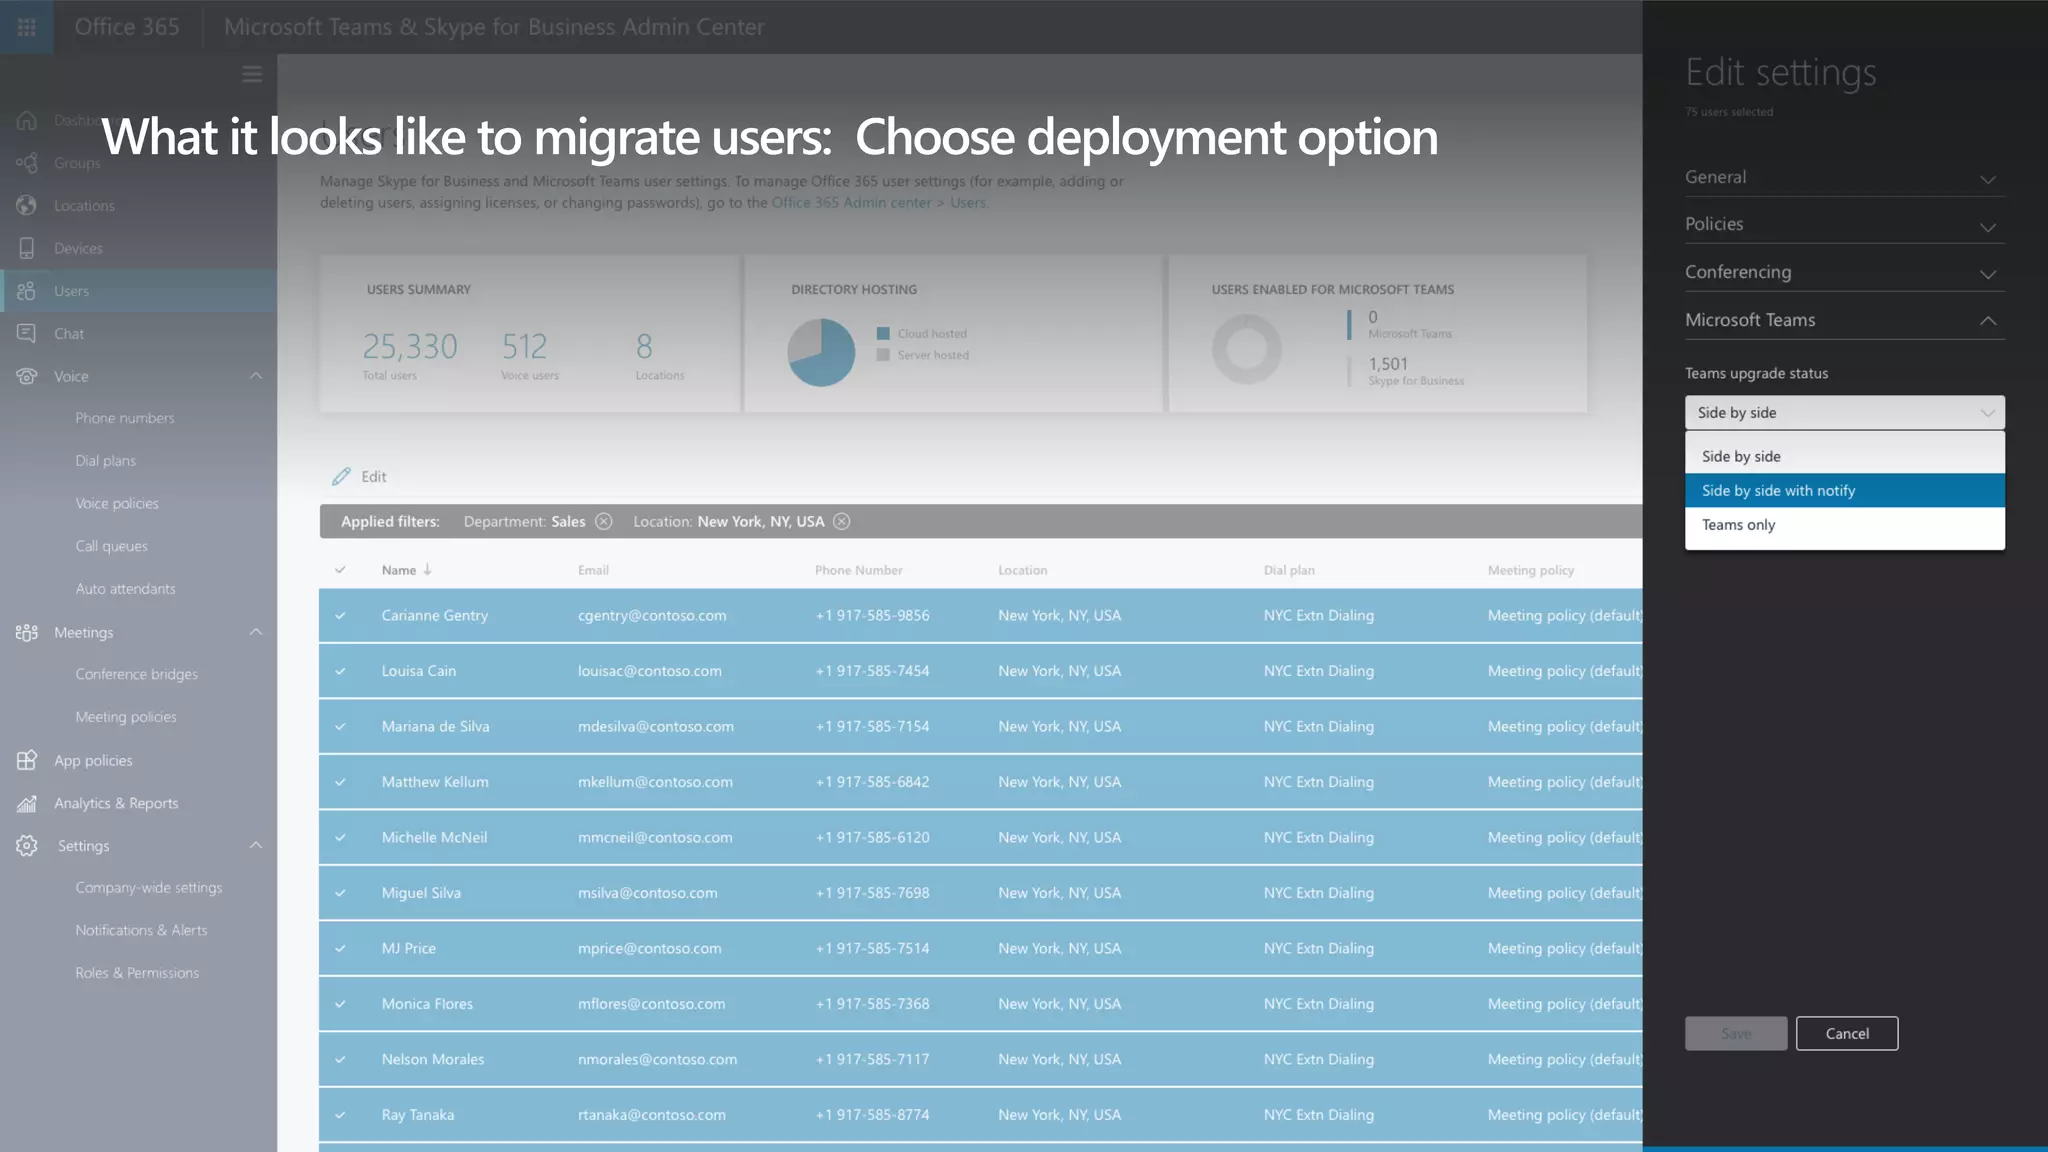The image size is (2048, 1152).
Task: Collapse the Settings menu chevron
Action: 256,846
